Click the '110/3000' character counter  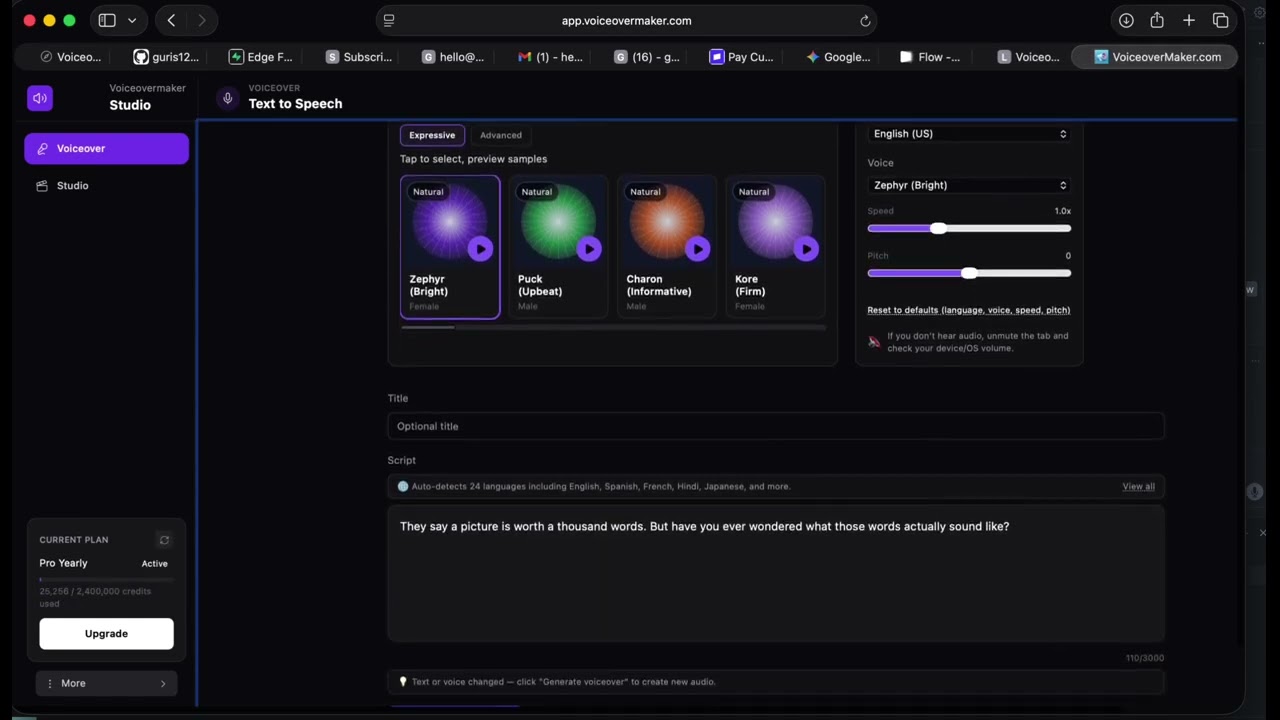click(1145, 658)
